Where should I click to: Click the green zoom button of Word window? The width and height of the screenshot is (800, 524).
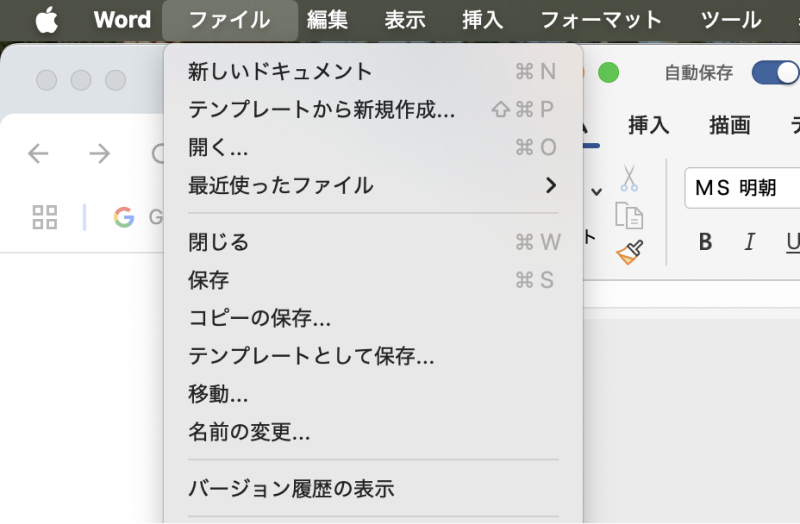608,73
